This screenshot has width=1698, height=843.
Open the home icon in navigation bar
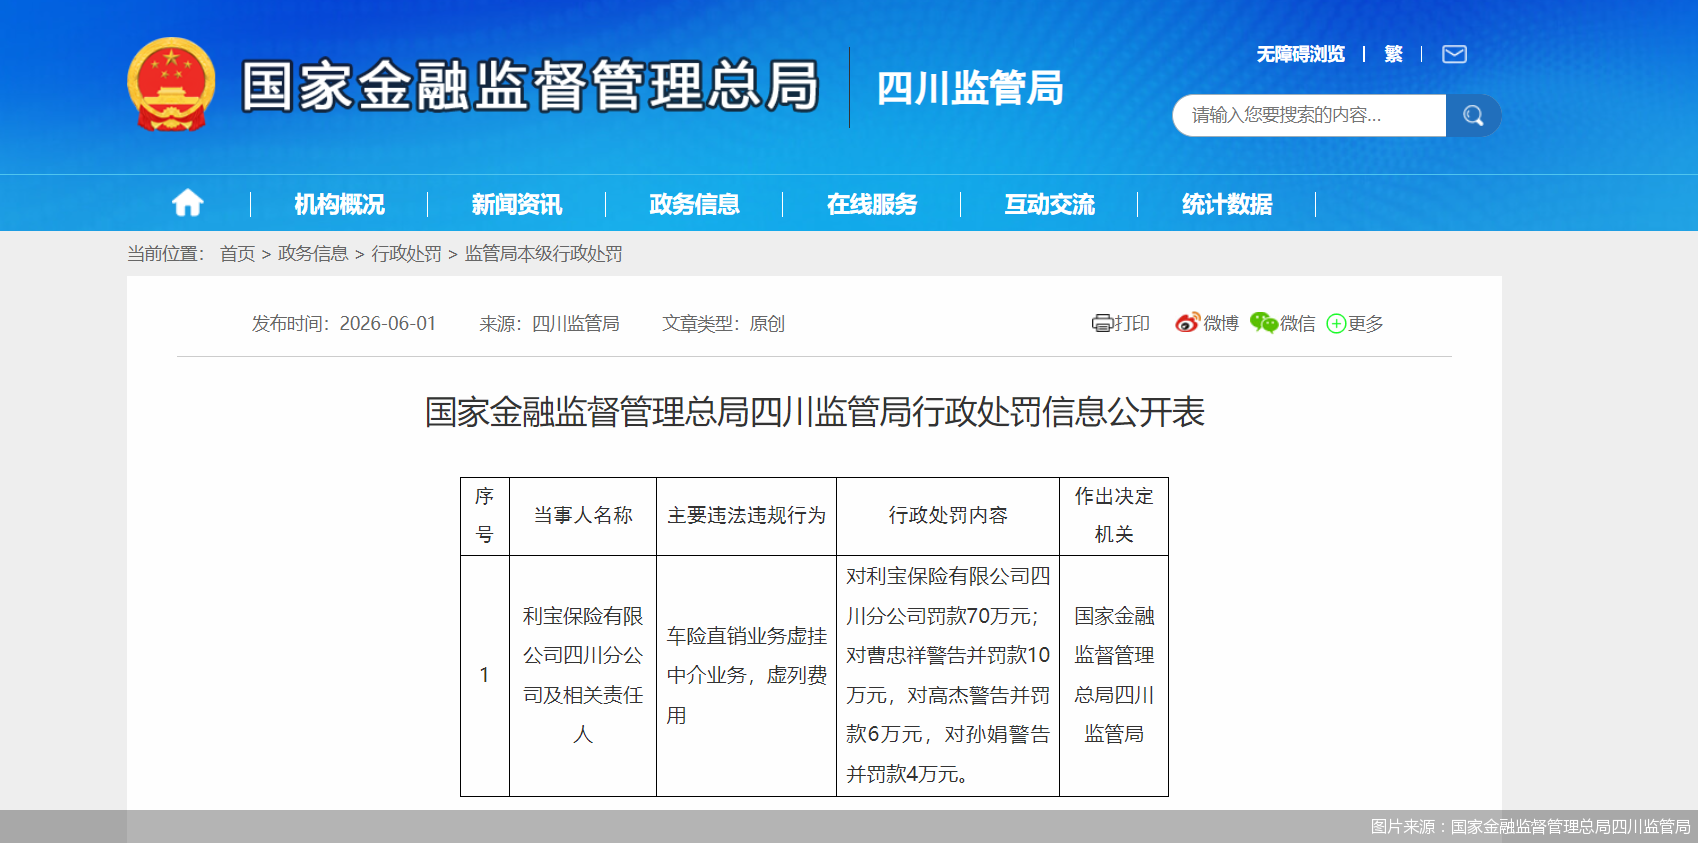[188, 204]
